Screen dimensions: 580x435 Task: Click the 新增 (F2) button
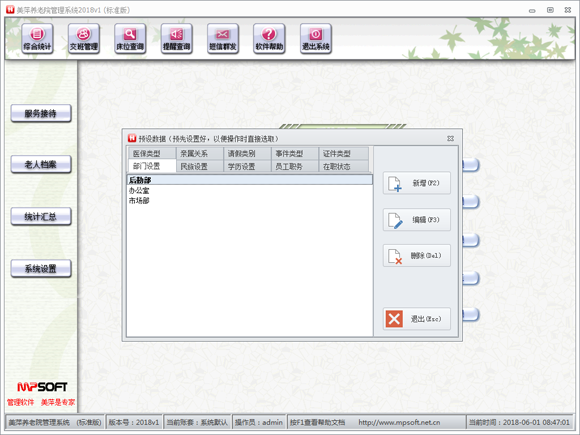pos(417,183)
